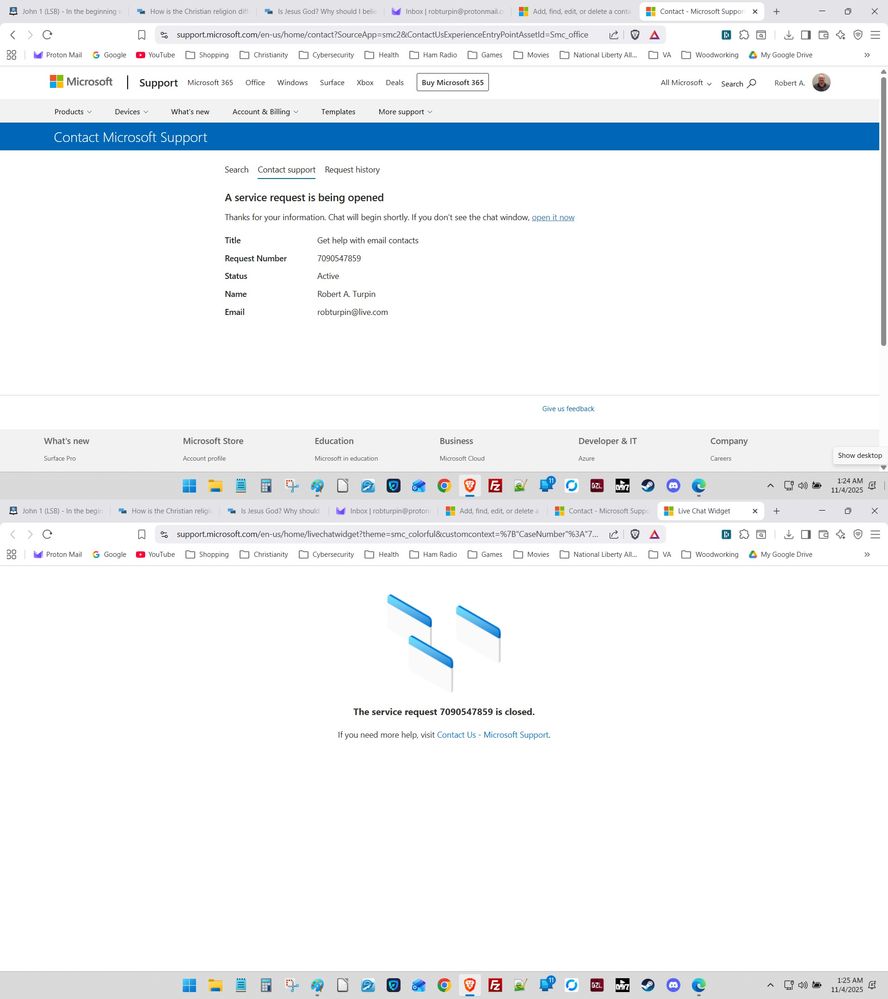
Task: Click the top window vertical scrollbar
Action: [x=884, y=210]
